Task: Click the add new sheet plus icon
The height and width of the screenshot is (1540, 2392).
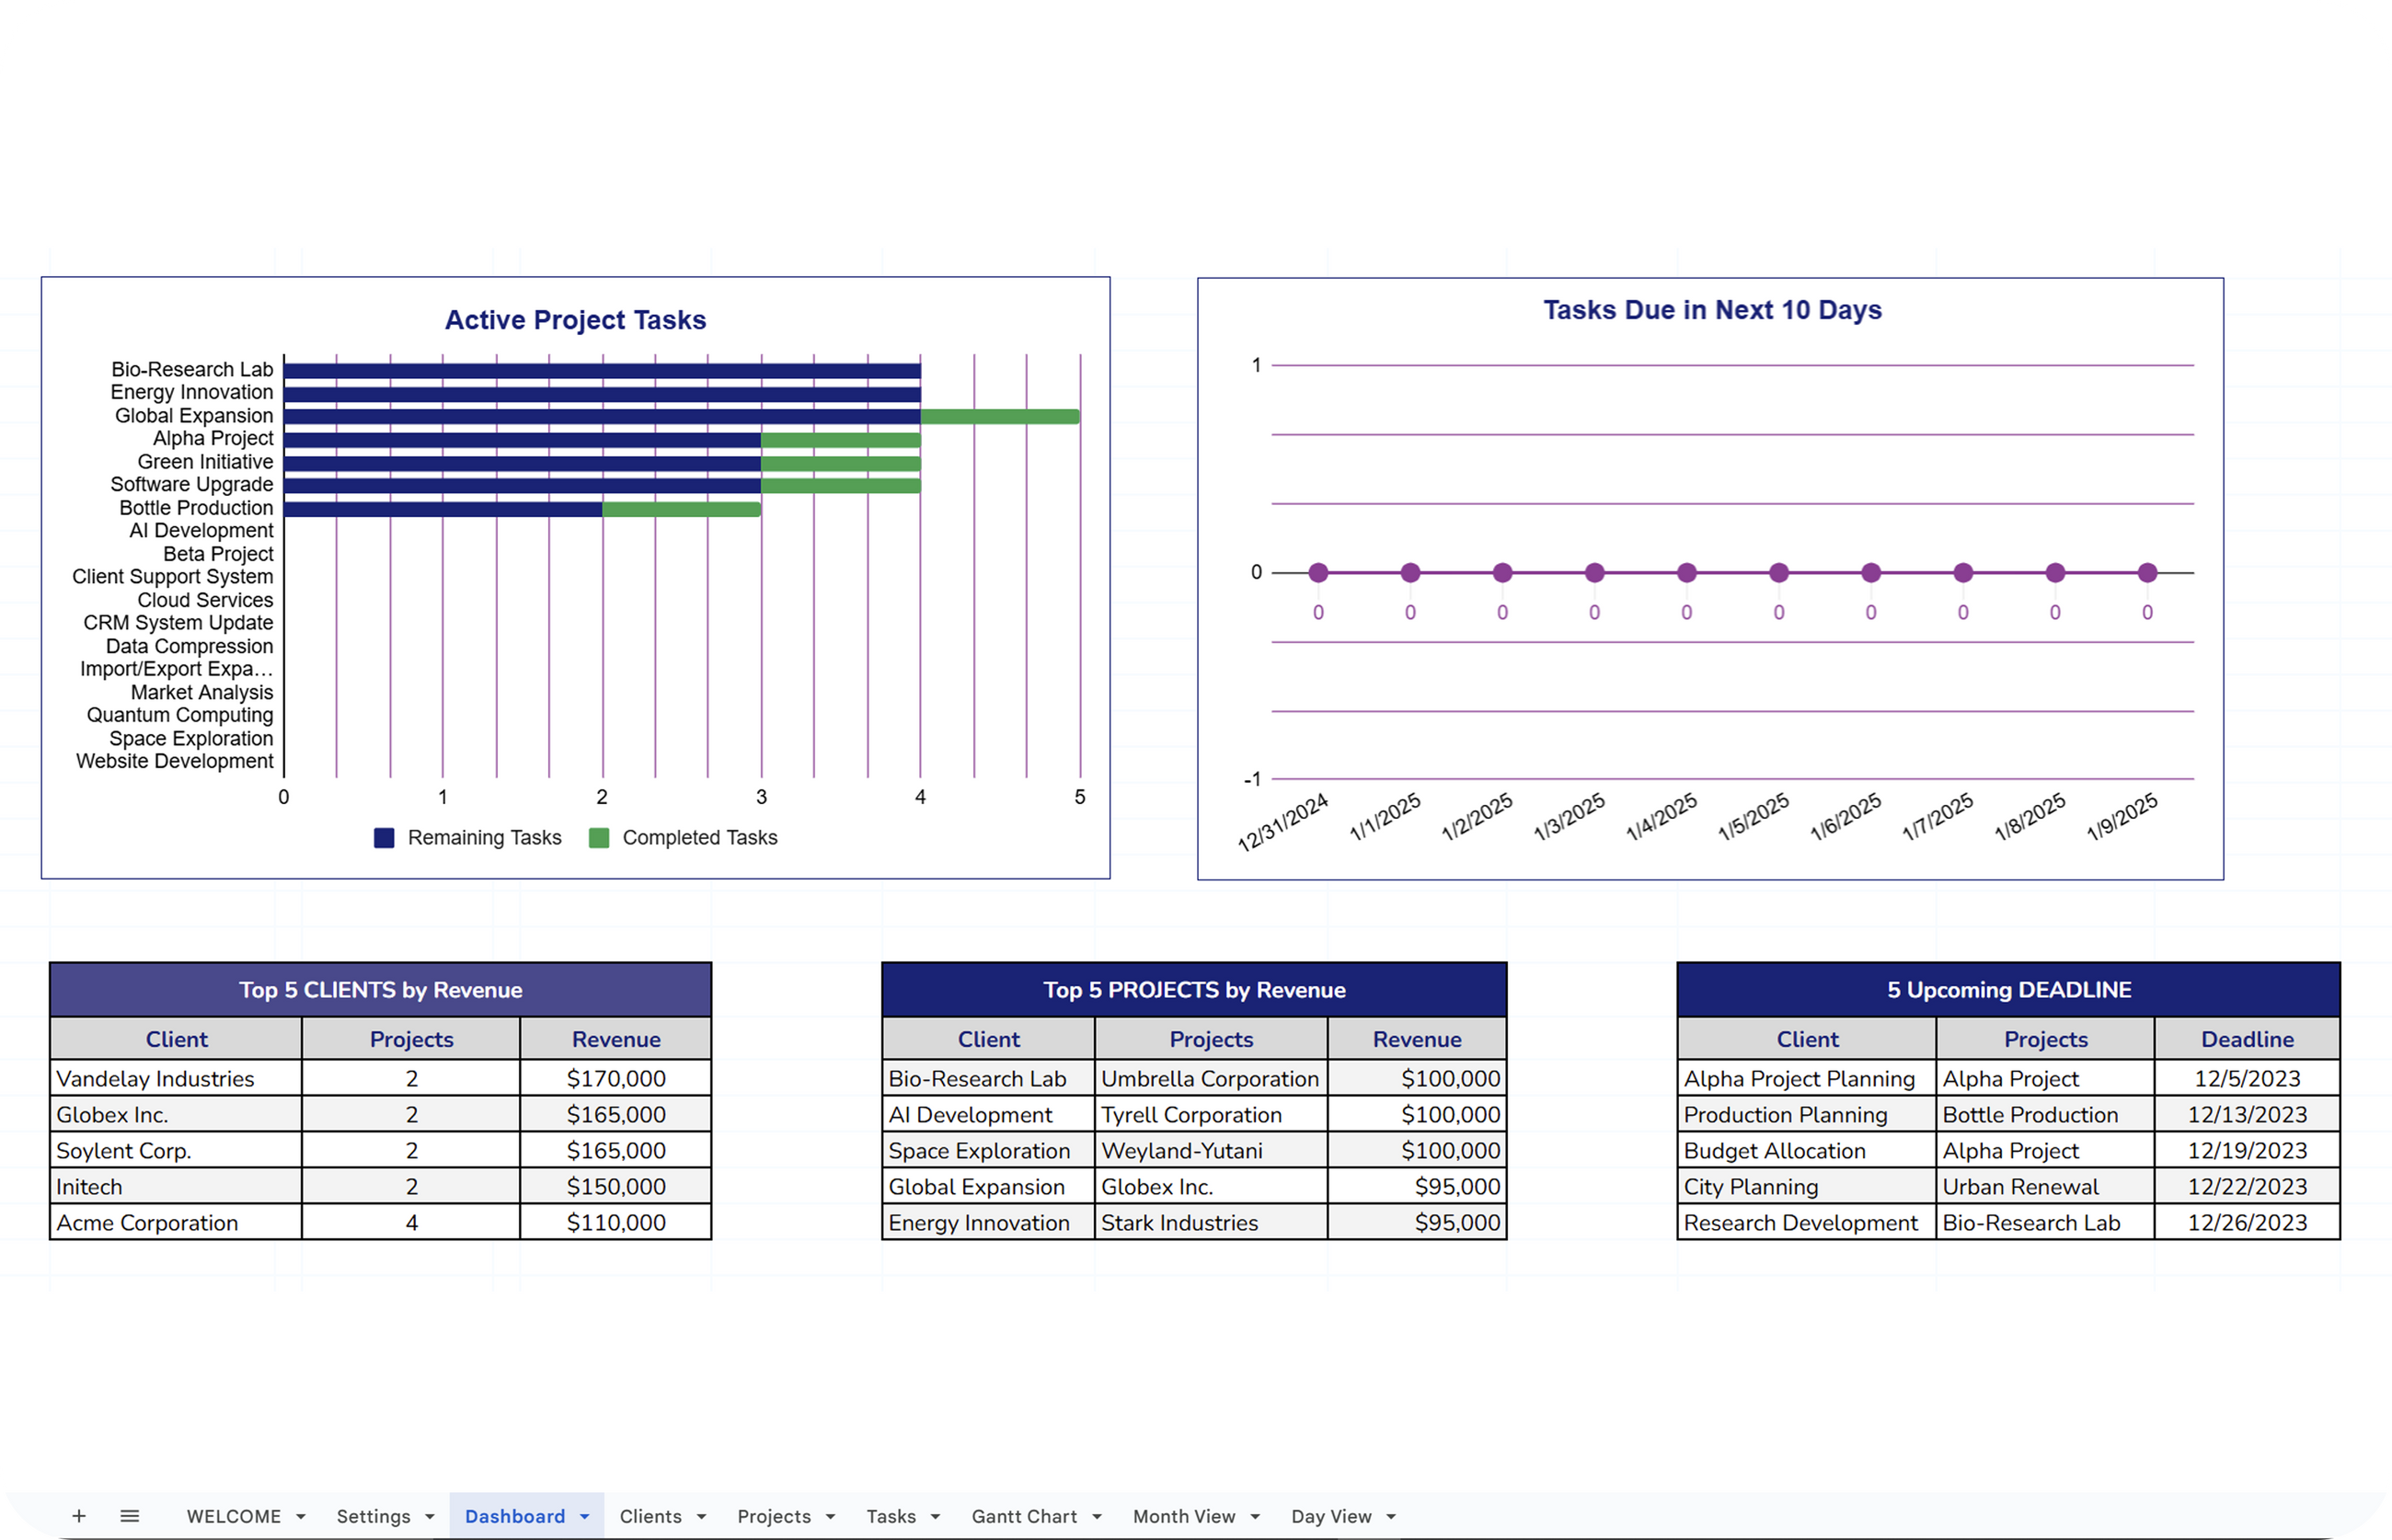Action: point(79,1516)
